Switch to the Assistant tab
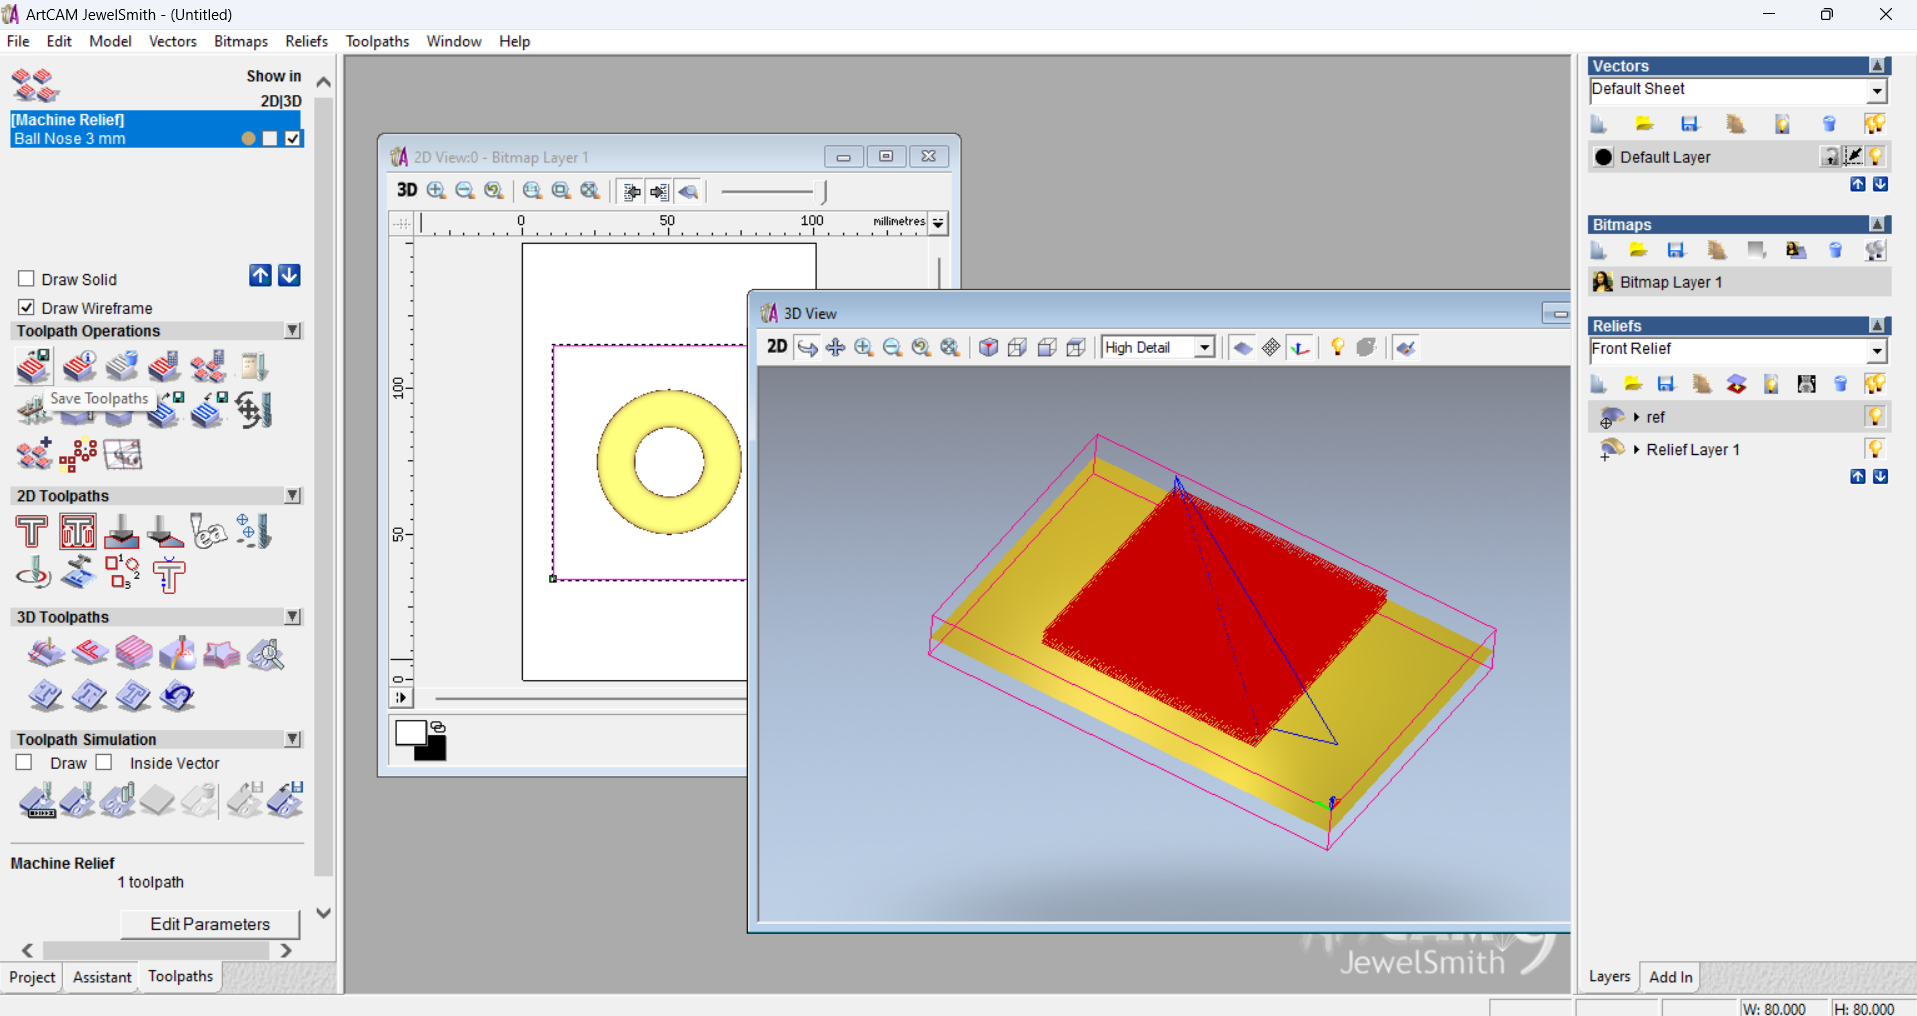1917x1016 pixels. pyautogui.click(x=102, y=977)
